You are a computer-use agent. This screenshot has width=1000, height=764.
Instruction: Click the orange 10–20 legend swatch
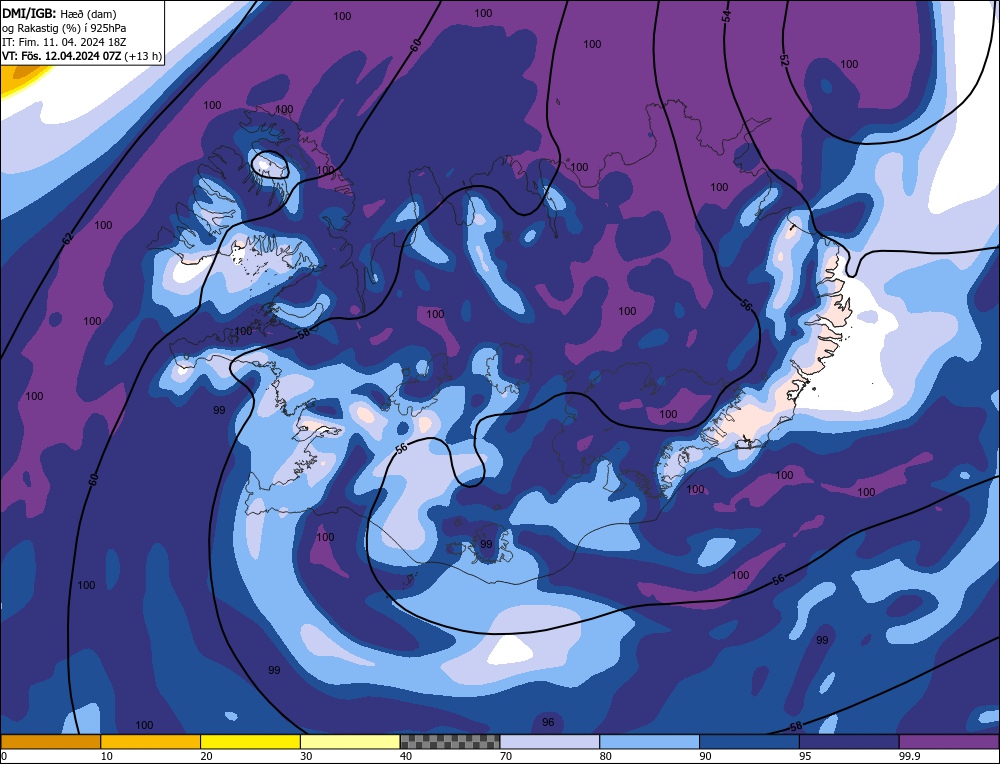(x=151, y=741)
